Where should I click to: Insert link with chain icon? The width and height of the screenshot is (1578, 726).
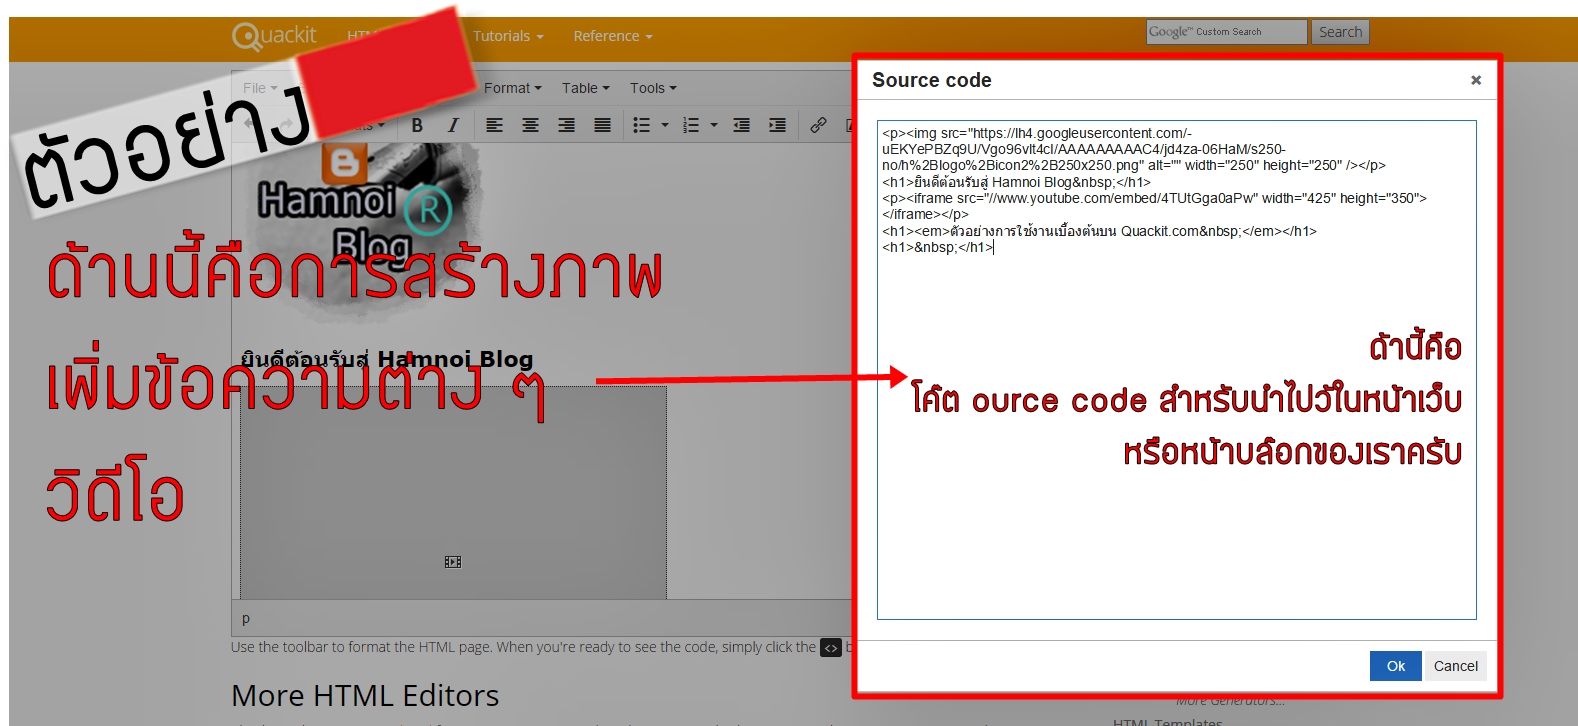[818, 125]
